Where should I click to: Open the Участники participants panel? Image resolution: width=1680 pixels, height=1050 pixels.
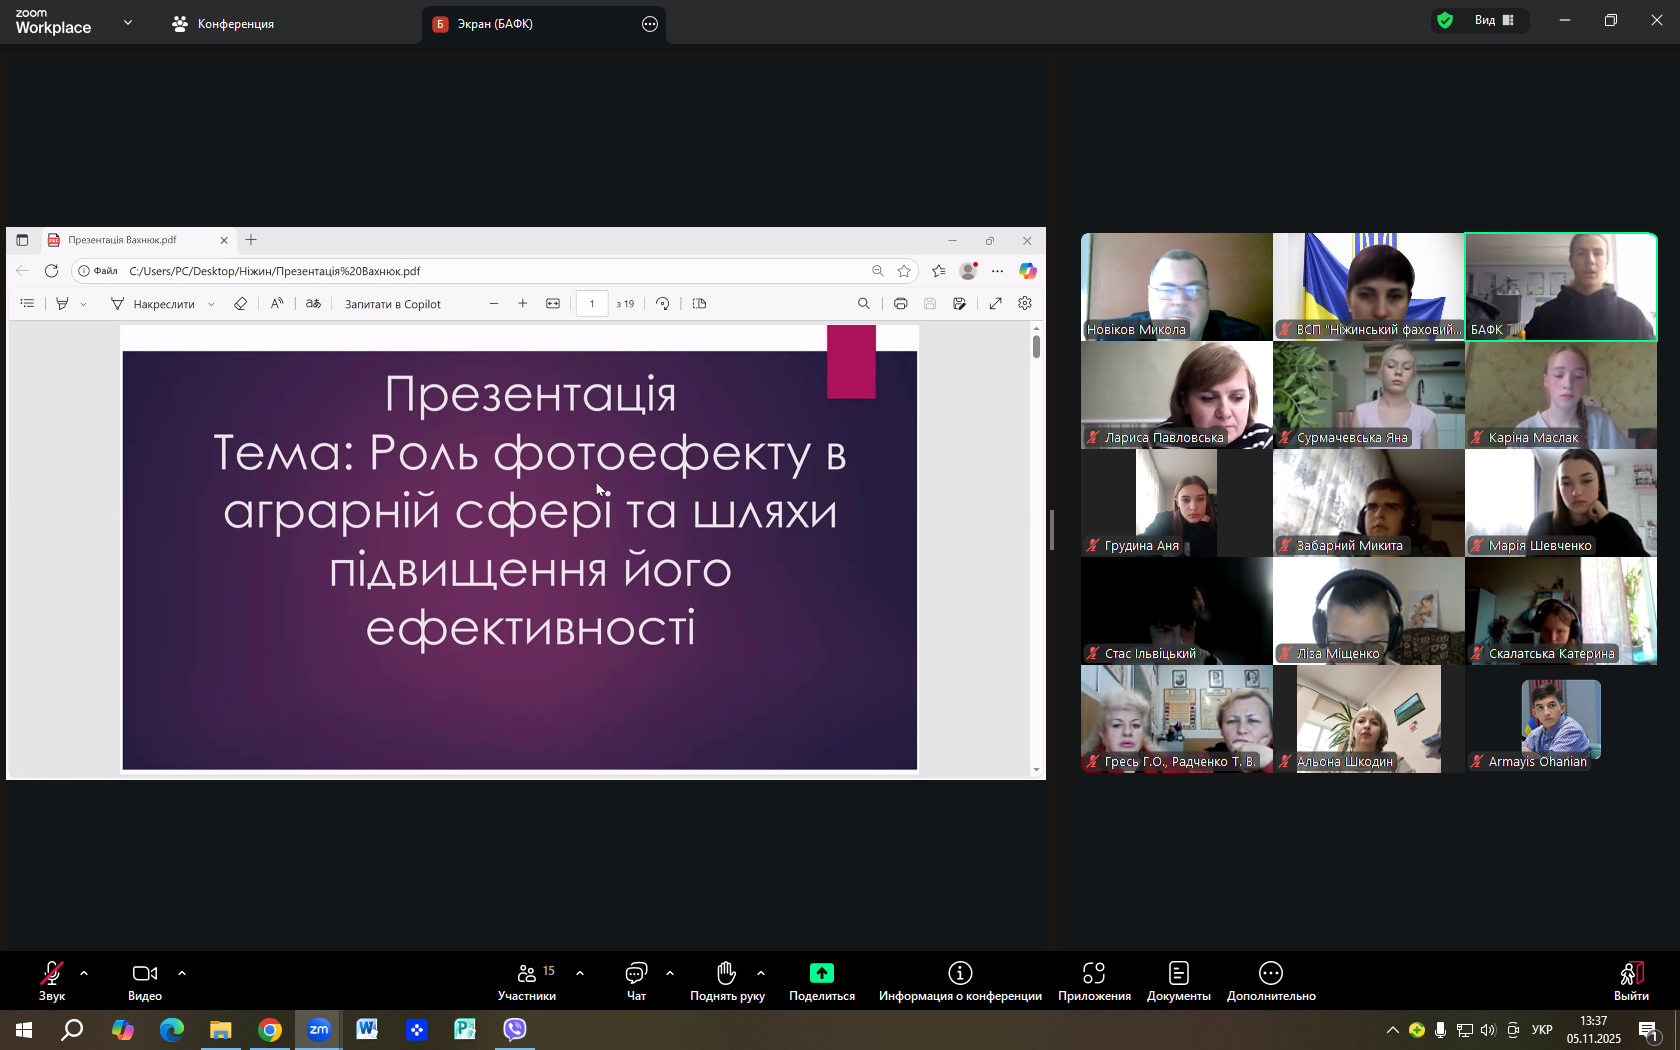pyautogui.click(x=527, y=980)
